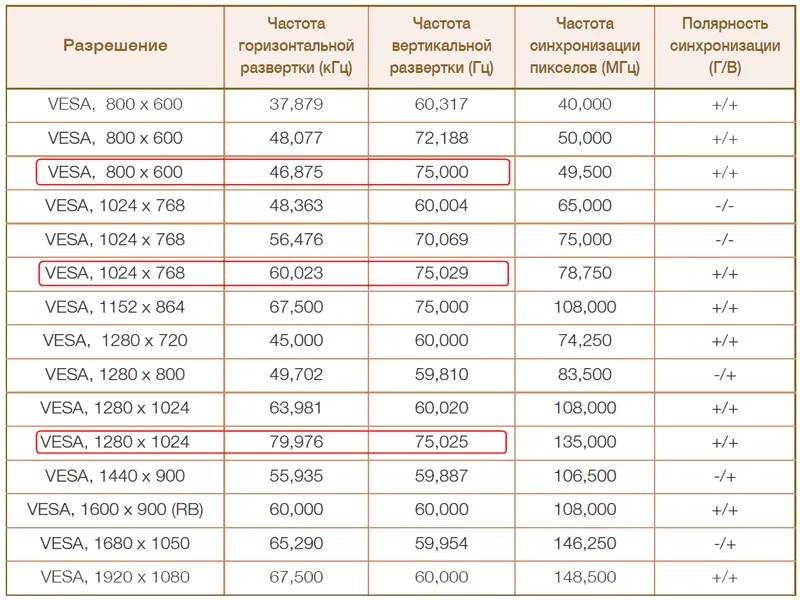Select the highlighted 46,875 value

point(296,172)
